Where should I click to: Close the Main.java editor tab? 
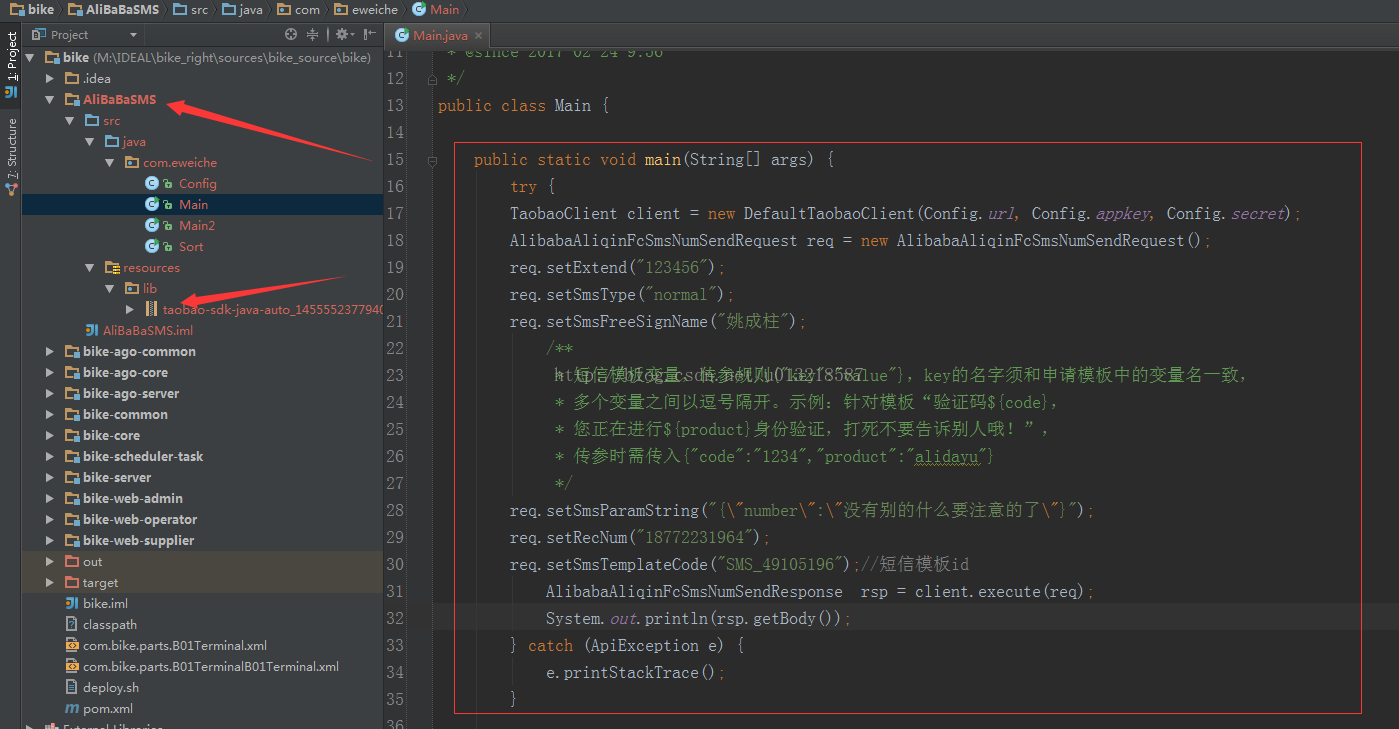pos(478,36)
